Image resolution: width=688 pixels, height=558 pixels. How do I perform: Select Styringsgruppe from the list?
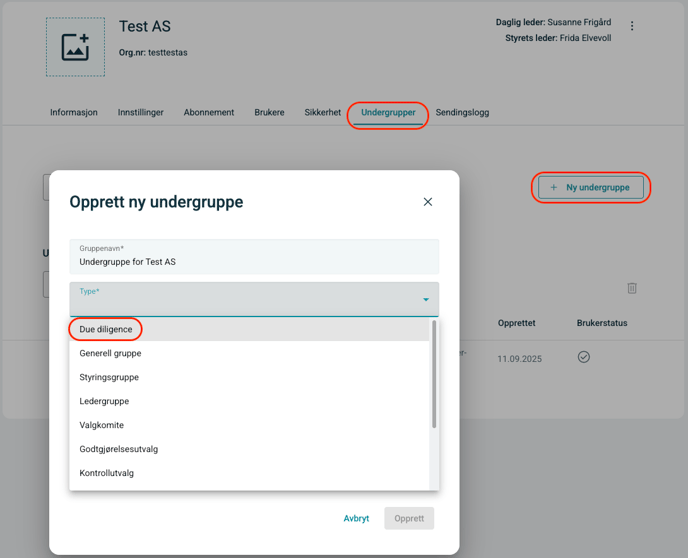point(109,377)
